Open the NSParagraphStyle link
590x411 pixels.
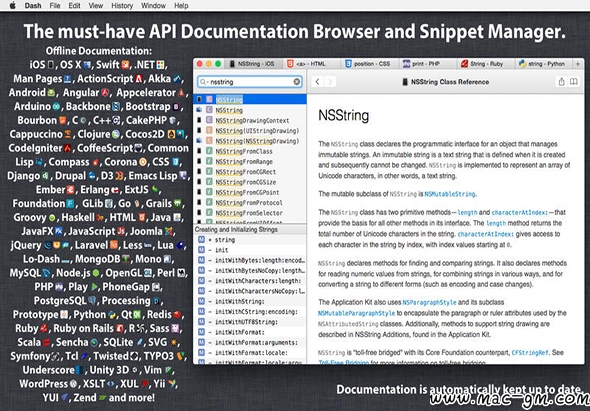(x=429, y=302)
